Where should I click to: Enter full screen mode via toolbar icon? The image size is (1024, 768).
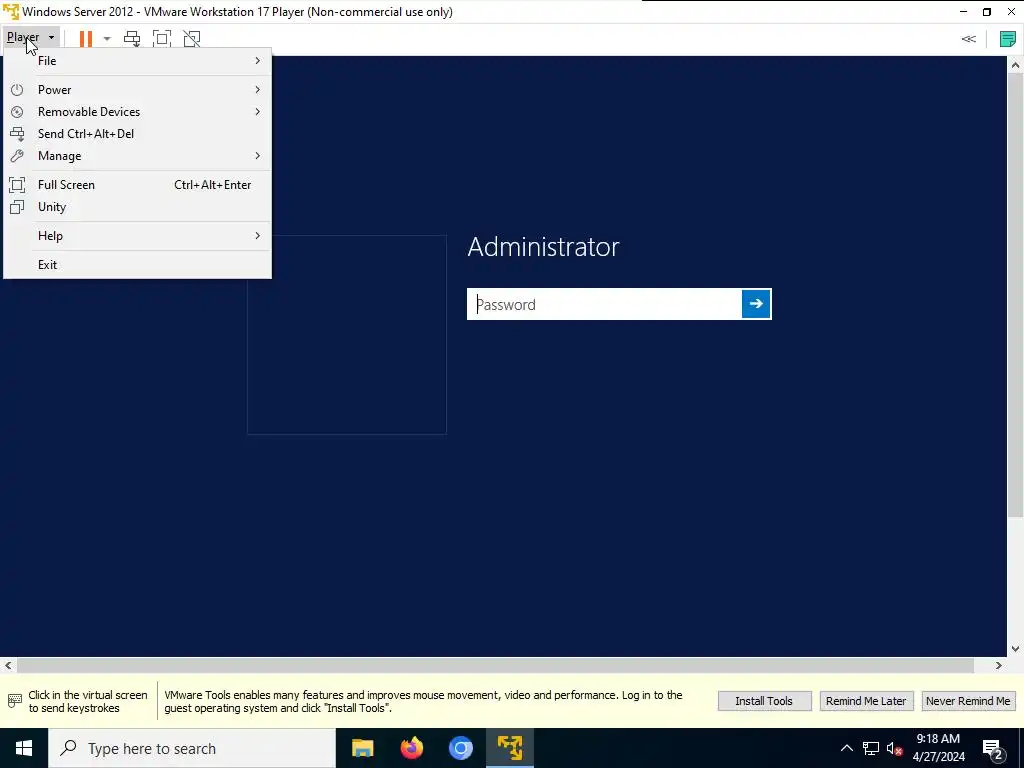pyautogui.click(x=161, y=39)
